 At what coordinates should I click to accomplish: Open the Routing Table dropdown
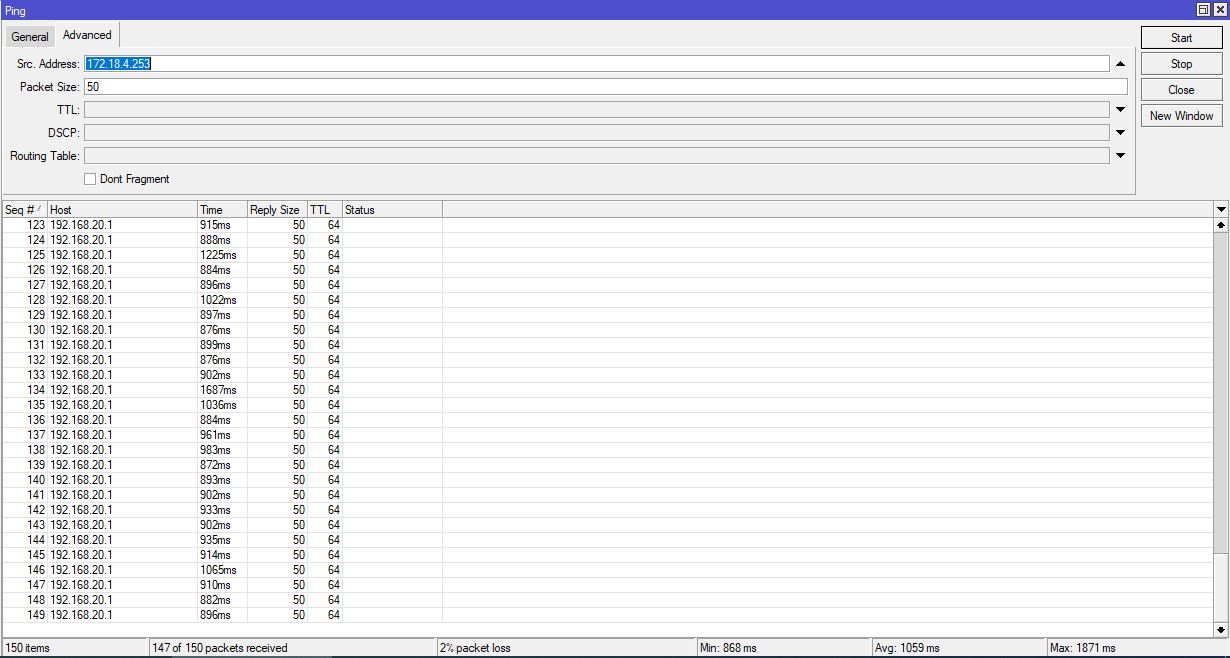click(1120, 155)
